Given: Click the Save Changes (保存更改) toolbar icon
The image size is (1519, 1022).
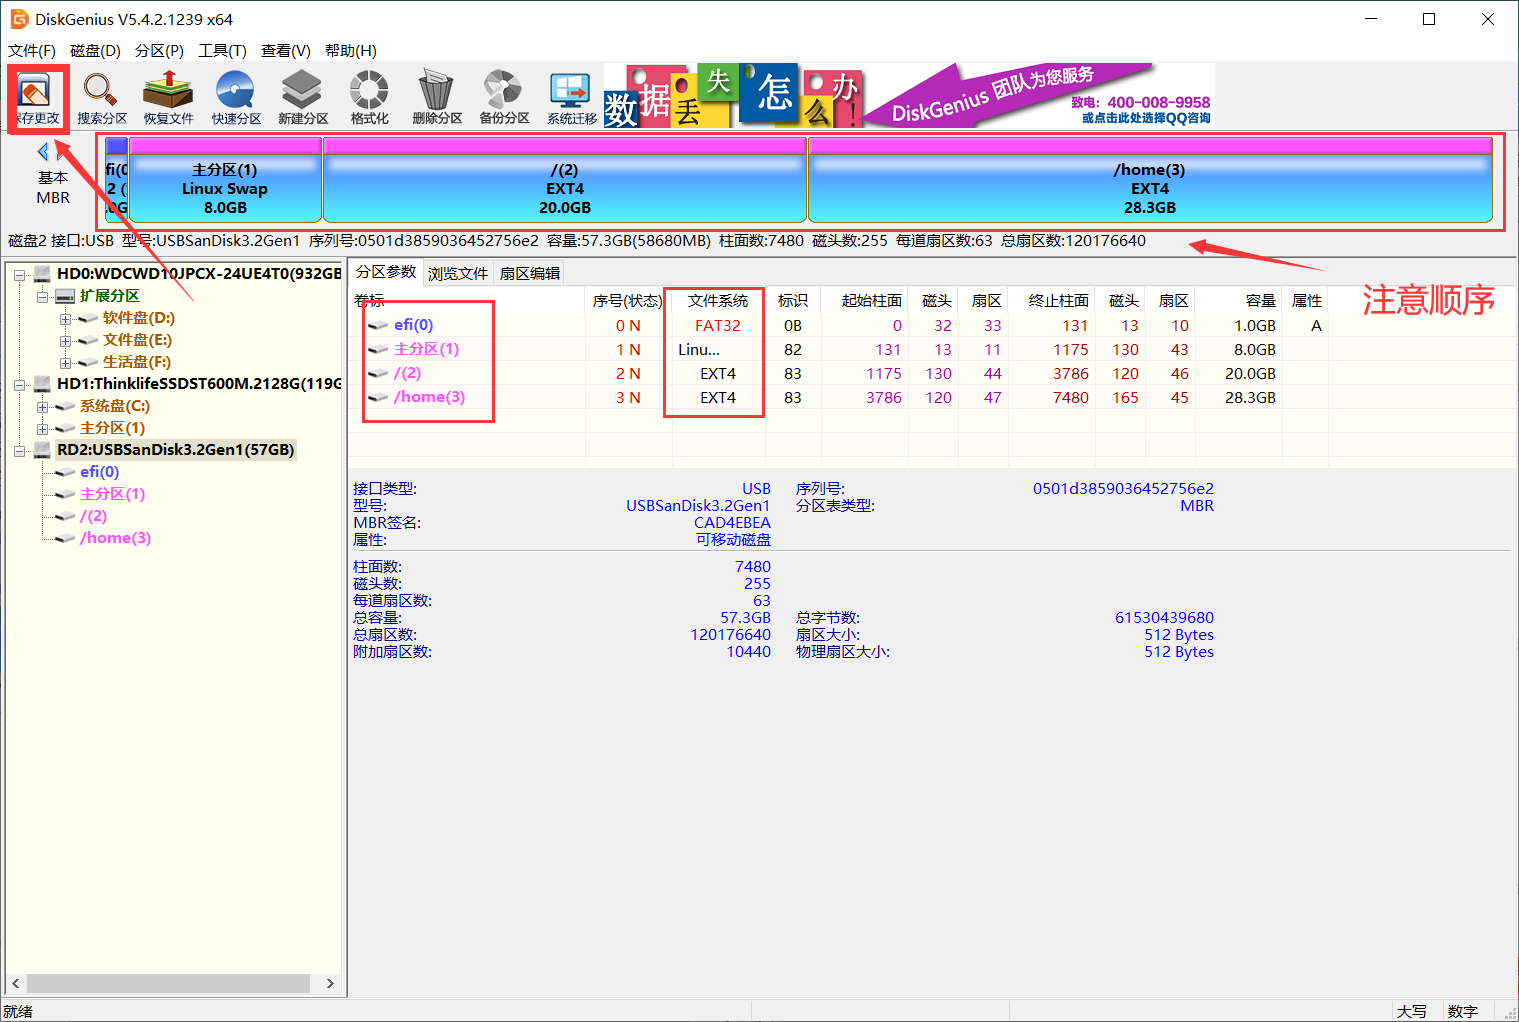Looking at the screenshot, I should coord(37,97).
